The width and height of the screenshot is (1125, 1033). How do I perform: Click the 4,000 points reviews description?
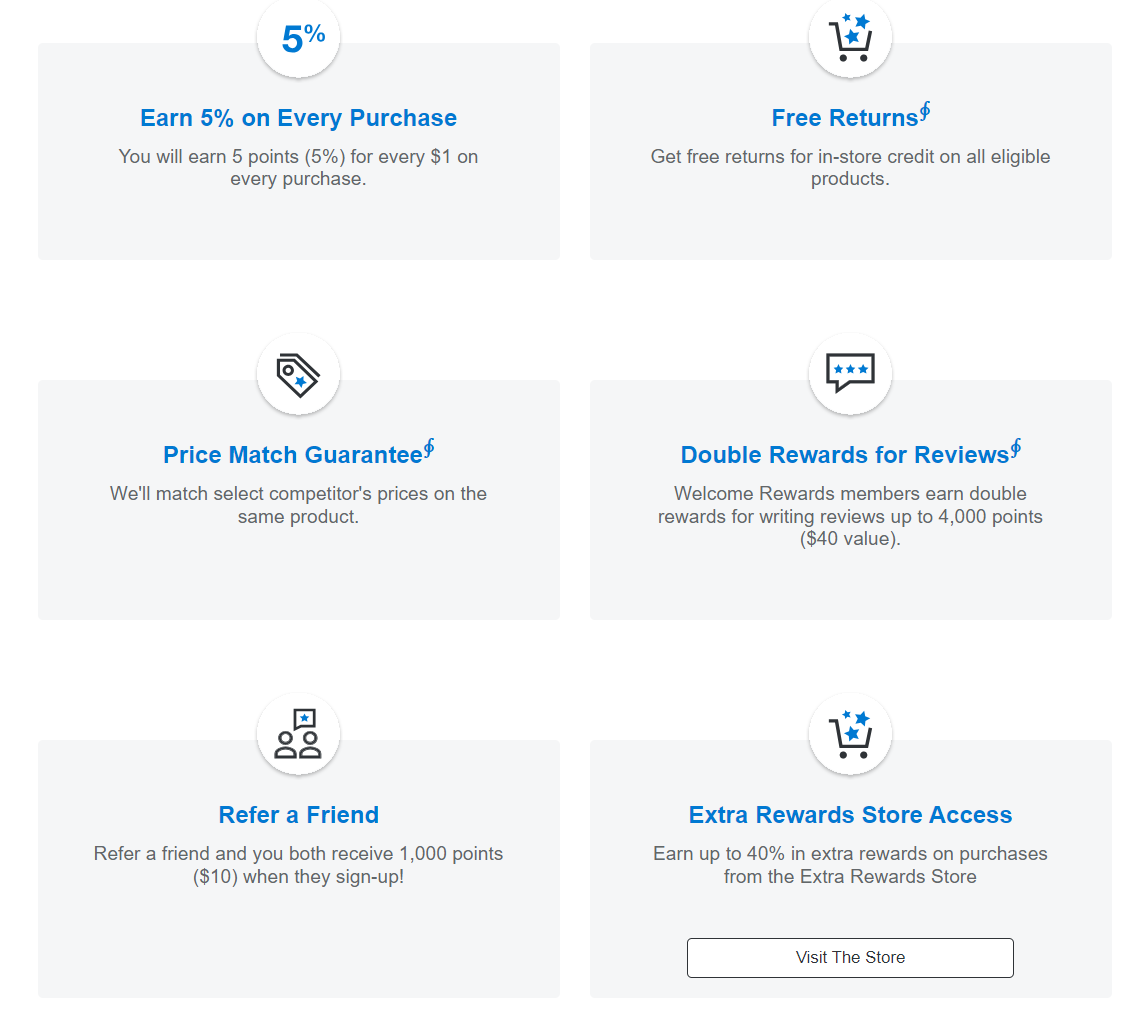[x=850, y=516]
